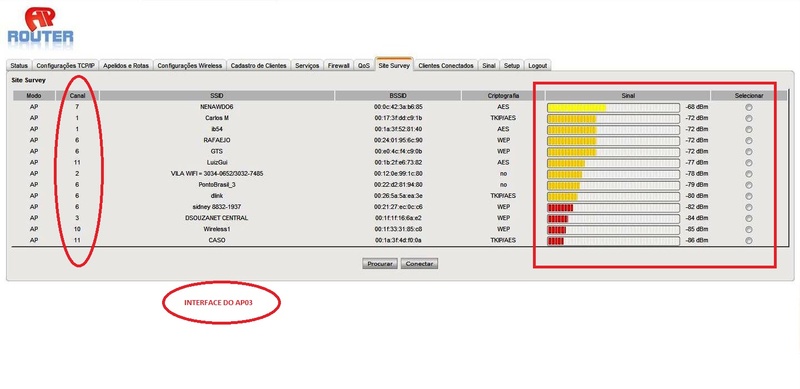Select radio button for sidney 8832-1937 network
Screen dimensions: 800x389
pos(748,207)
